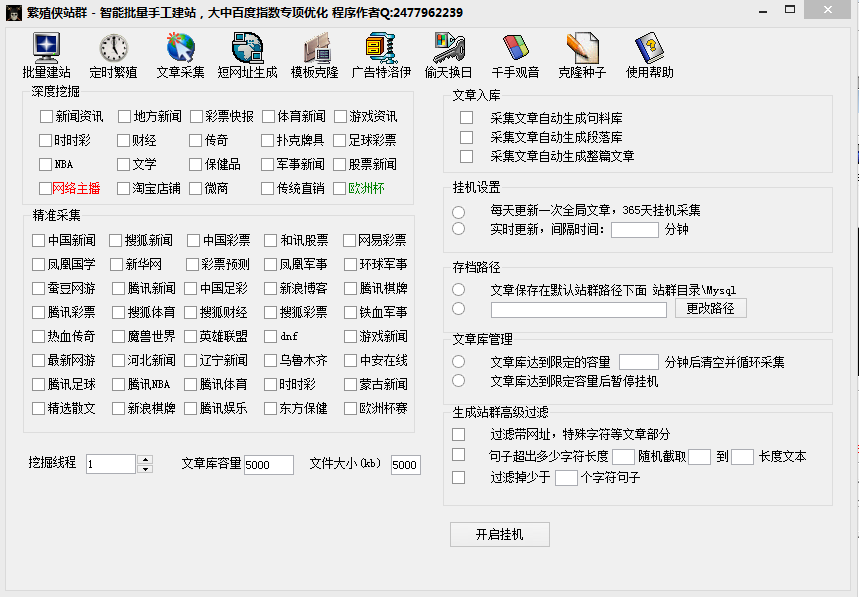The height and width of the screenshot is (597, 859).
Task: Click the app icon in title bar
Action: 14,13
